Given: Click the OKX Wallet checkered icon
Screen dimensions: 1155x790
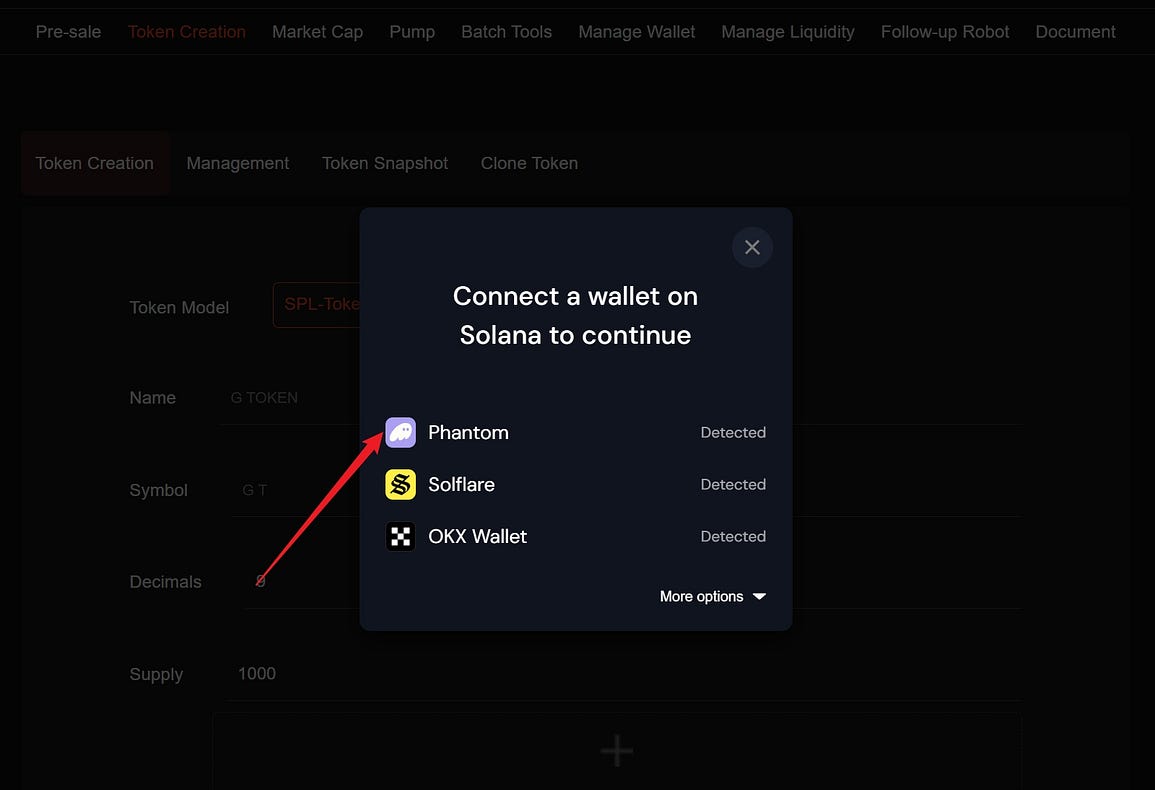Looking at the screenshot, I should (x=401, y=536).
